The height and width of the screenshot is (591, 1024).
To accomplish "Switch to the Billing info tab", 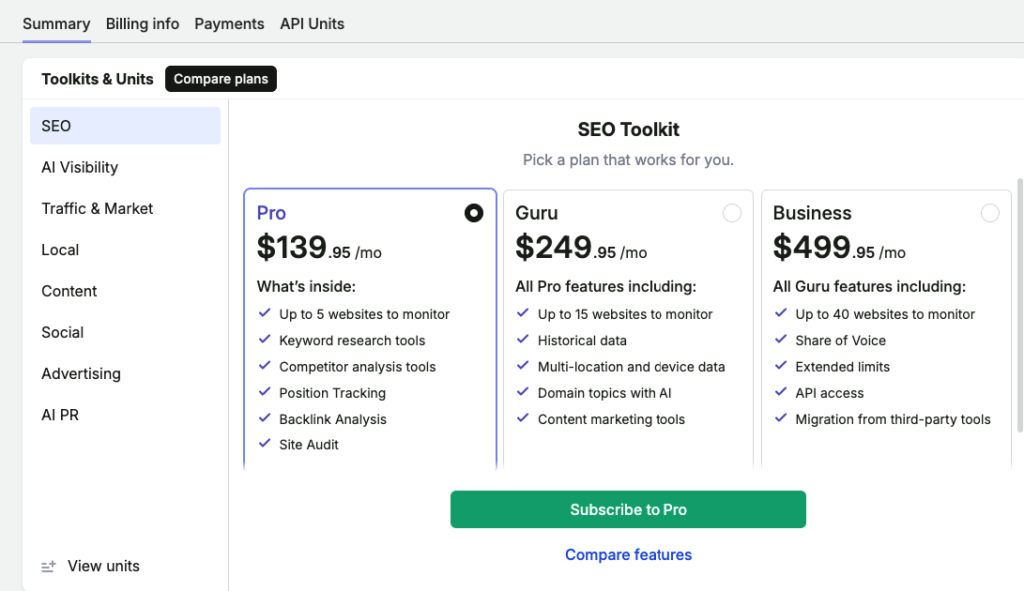I will [142, 24].
